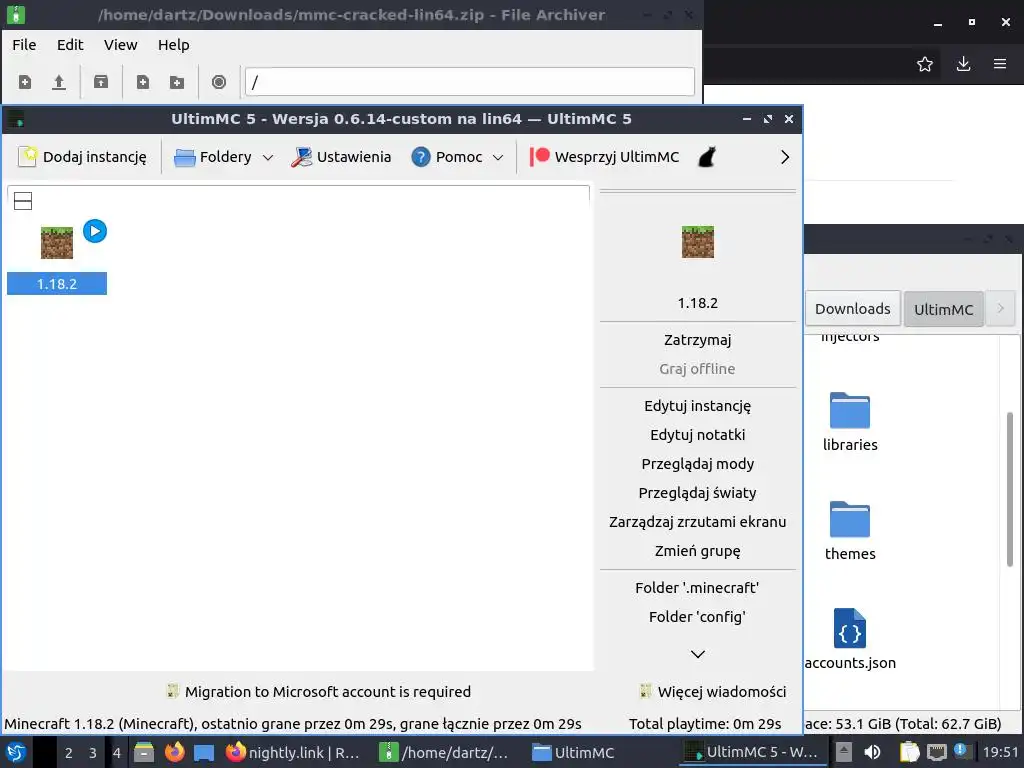This screenshot has height=768, width=1024.
Task: Expand more actions chevron in side panel
Action: [697, 654]
